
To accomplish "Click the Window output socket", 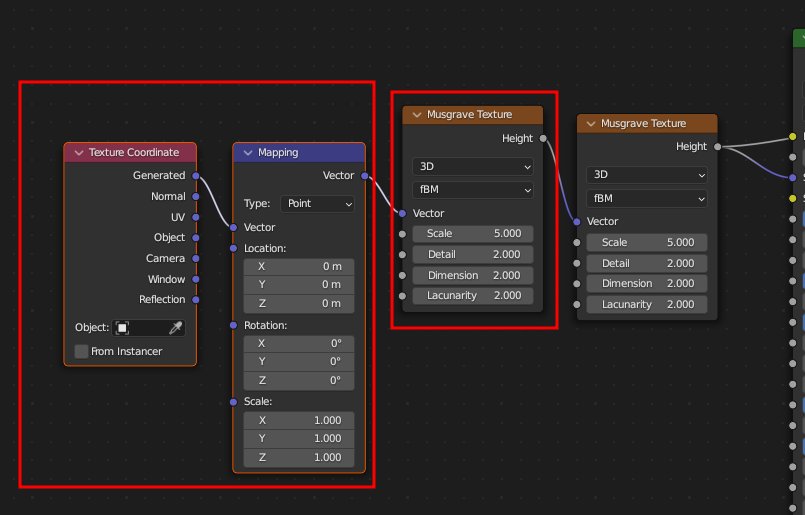I will [196, 279].
